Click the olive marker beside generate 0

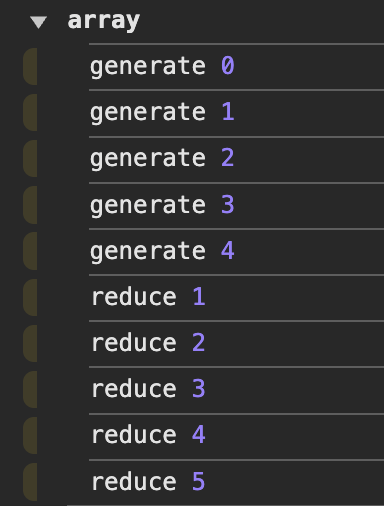tap(30, 67)
